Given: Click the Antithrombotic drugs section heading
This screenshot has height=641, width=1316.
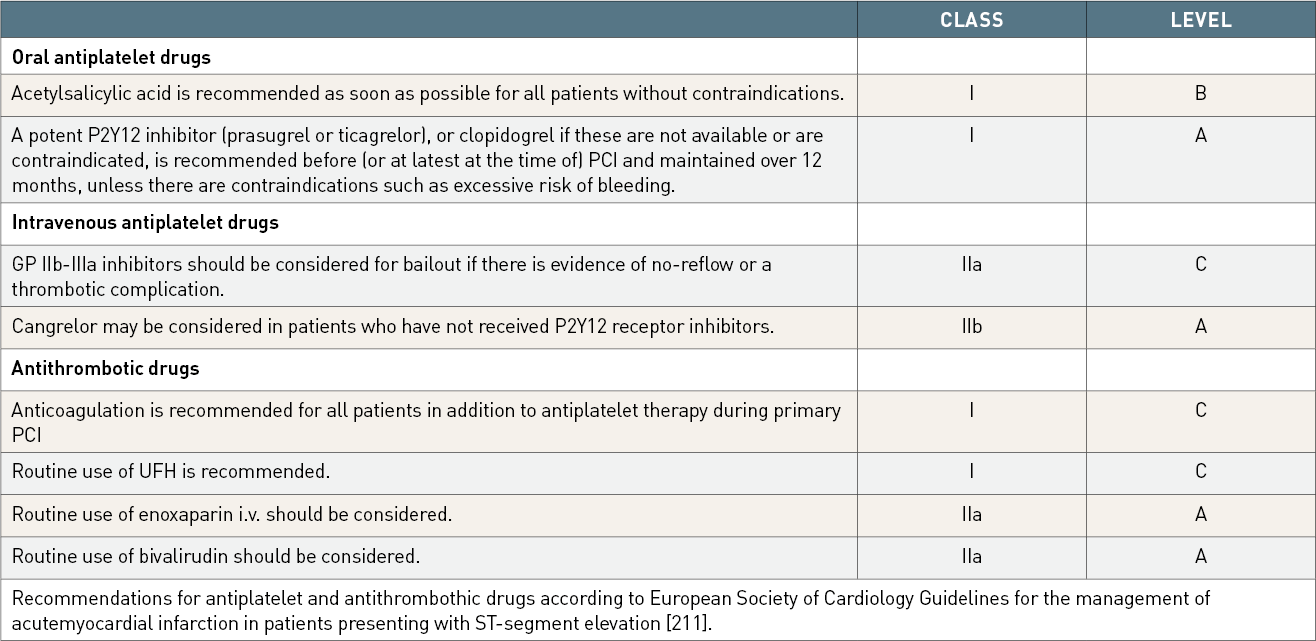Looking at the screenshot, I should pos(105,368).
